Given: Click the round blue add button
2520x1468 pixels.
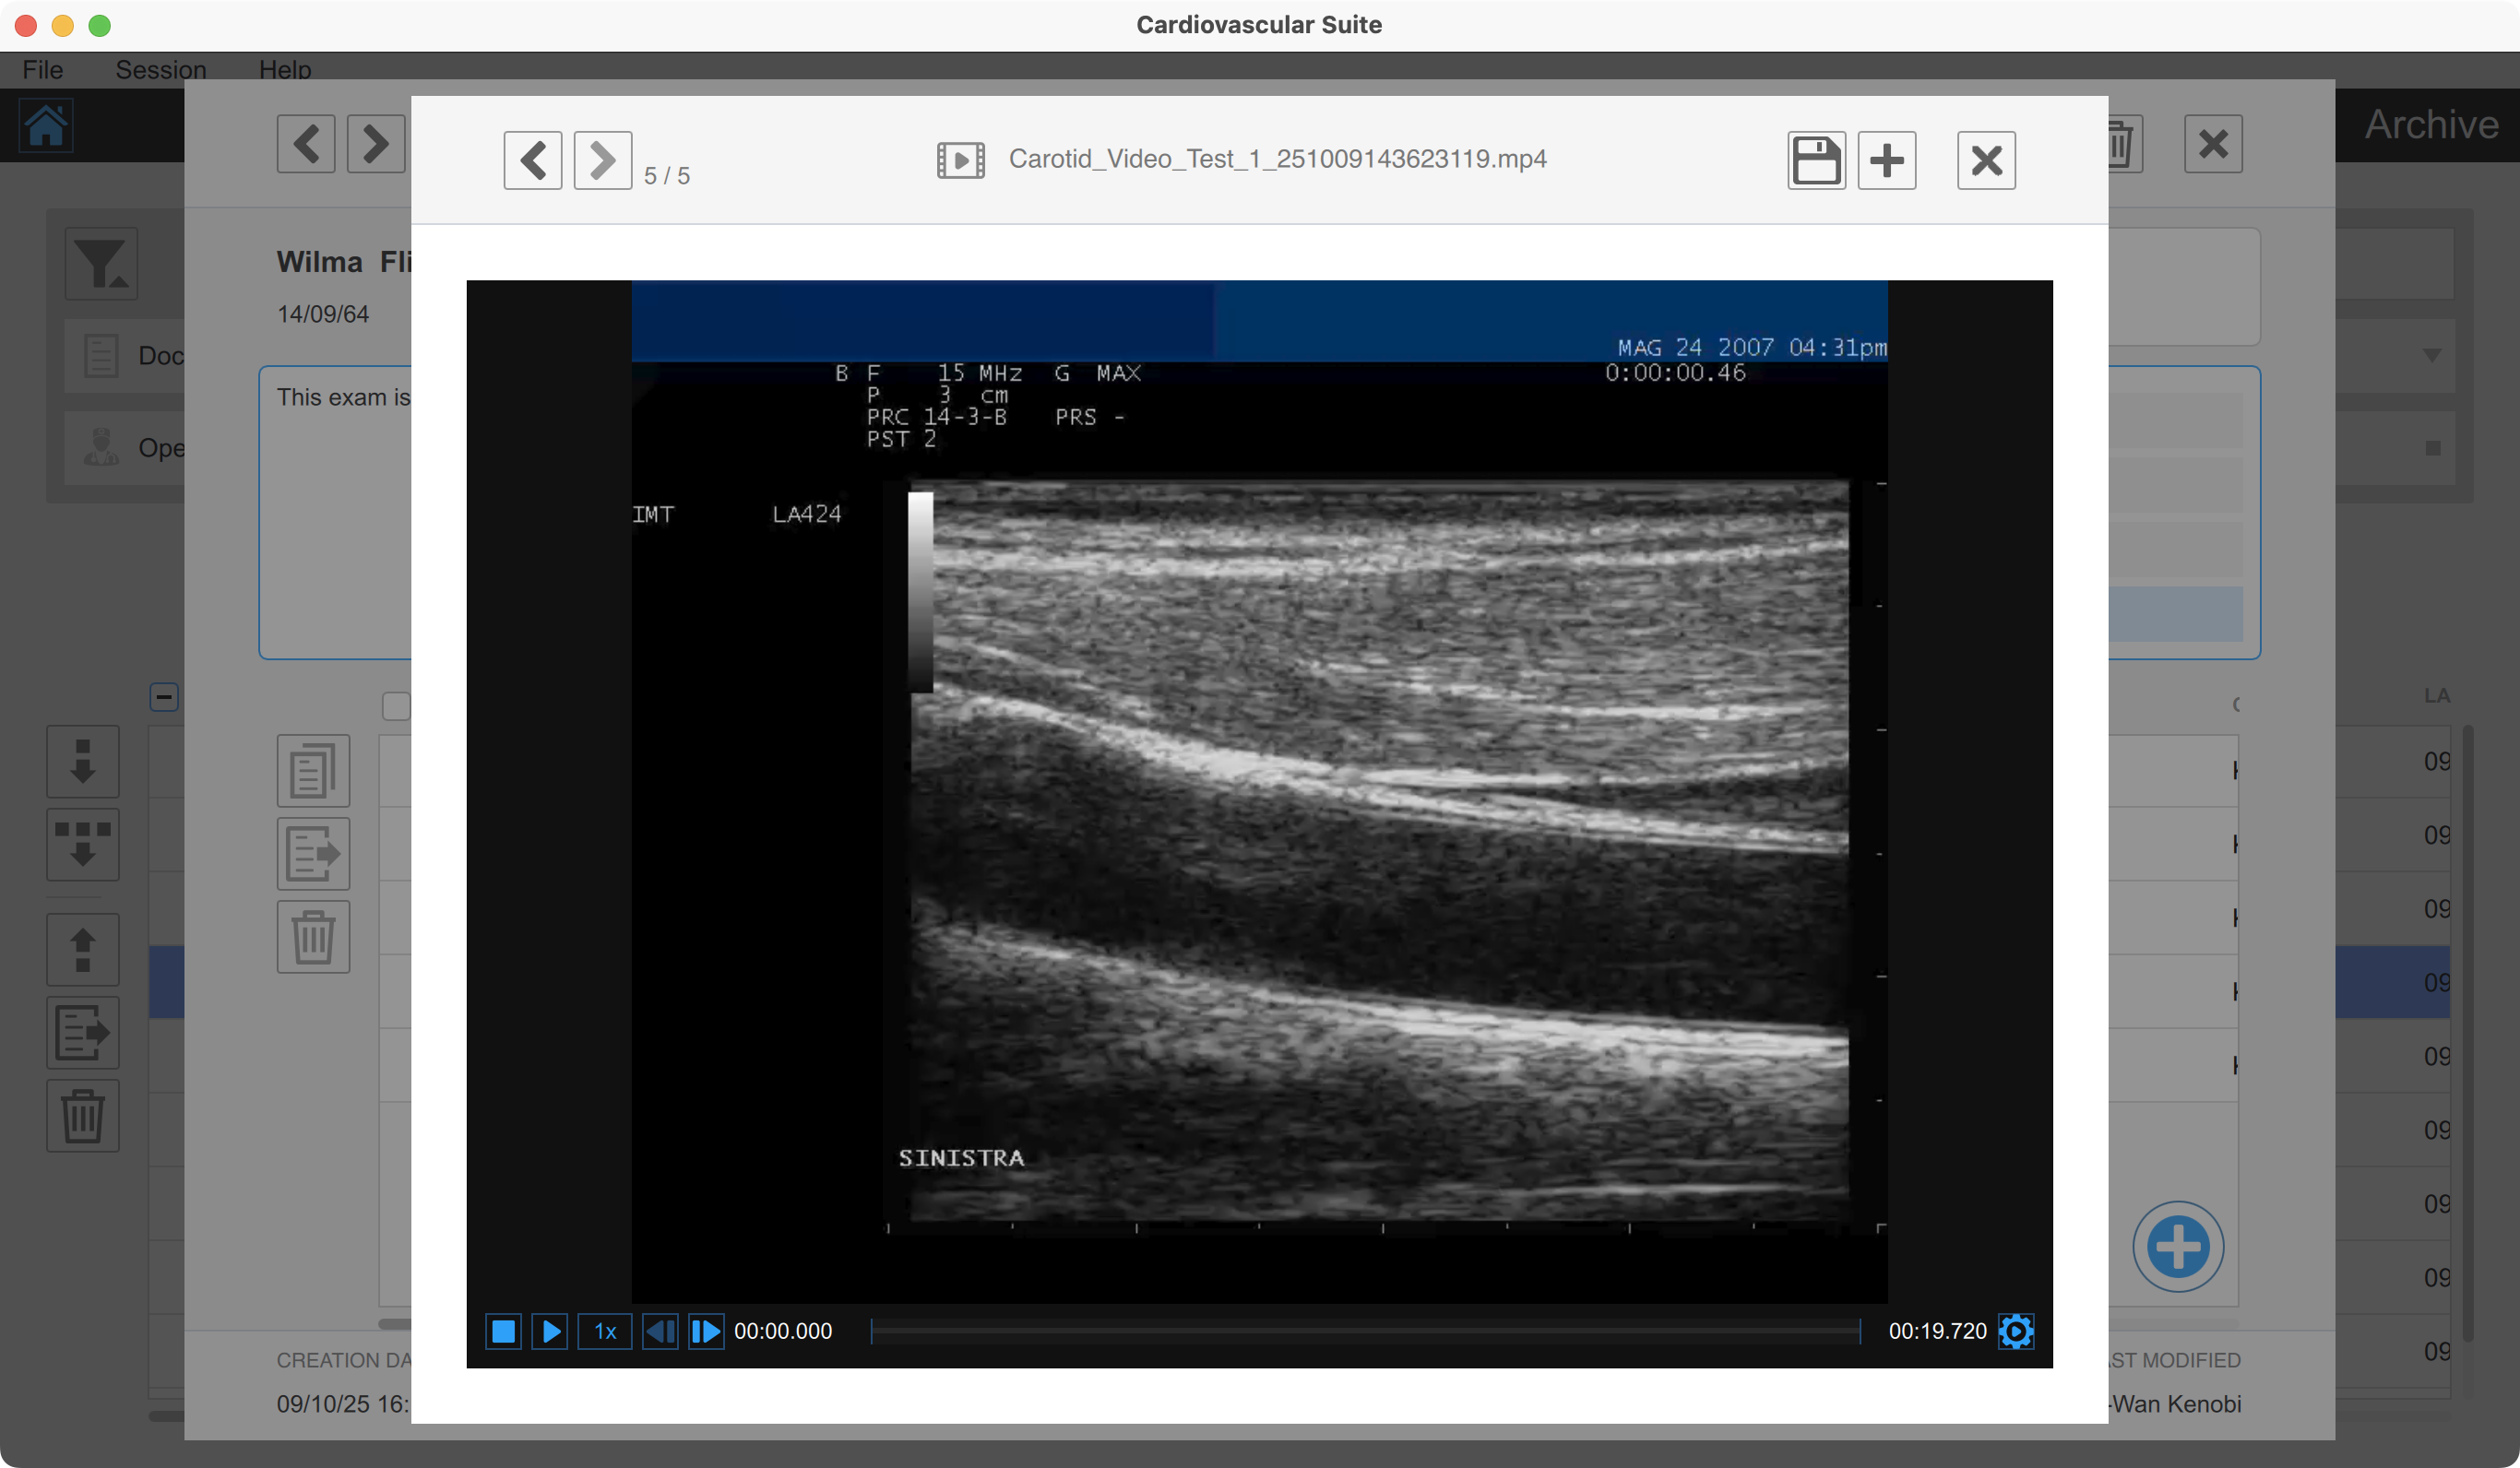Looking at the screenshot, I should pos(2177,1246).
